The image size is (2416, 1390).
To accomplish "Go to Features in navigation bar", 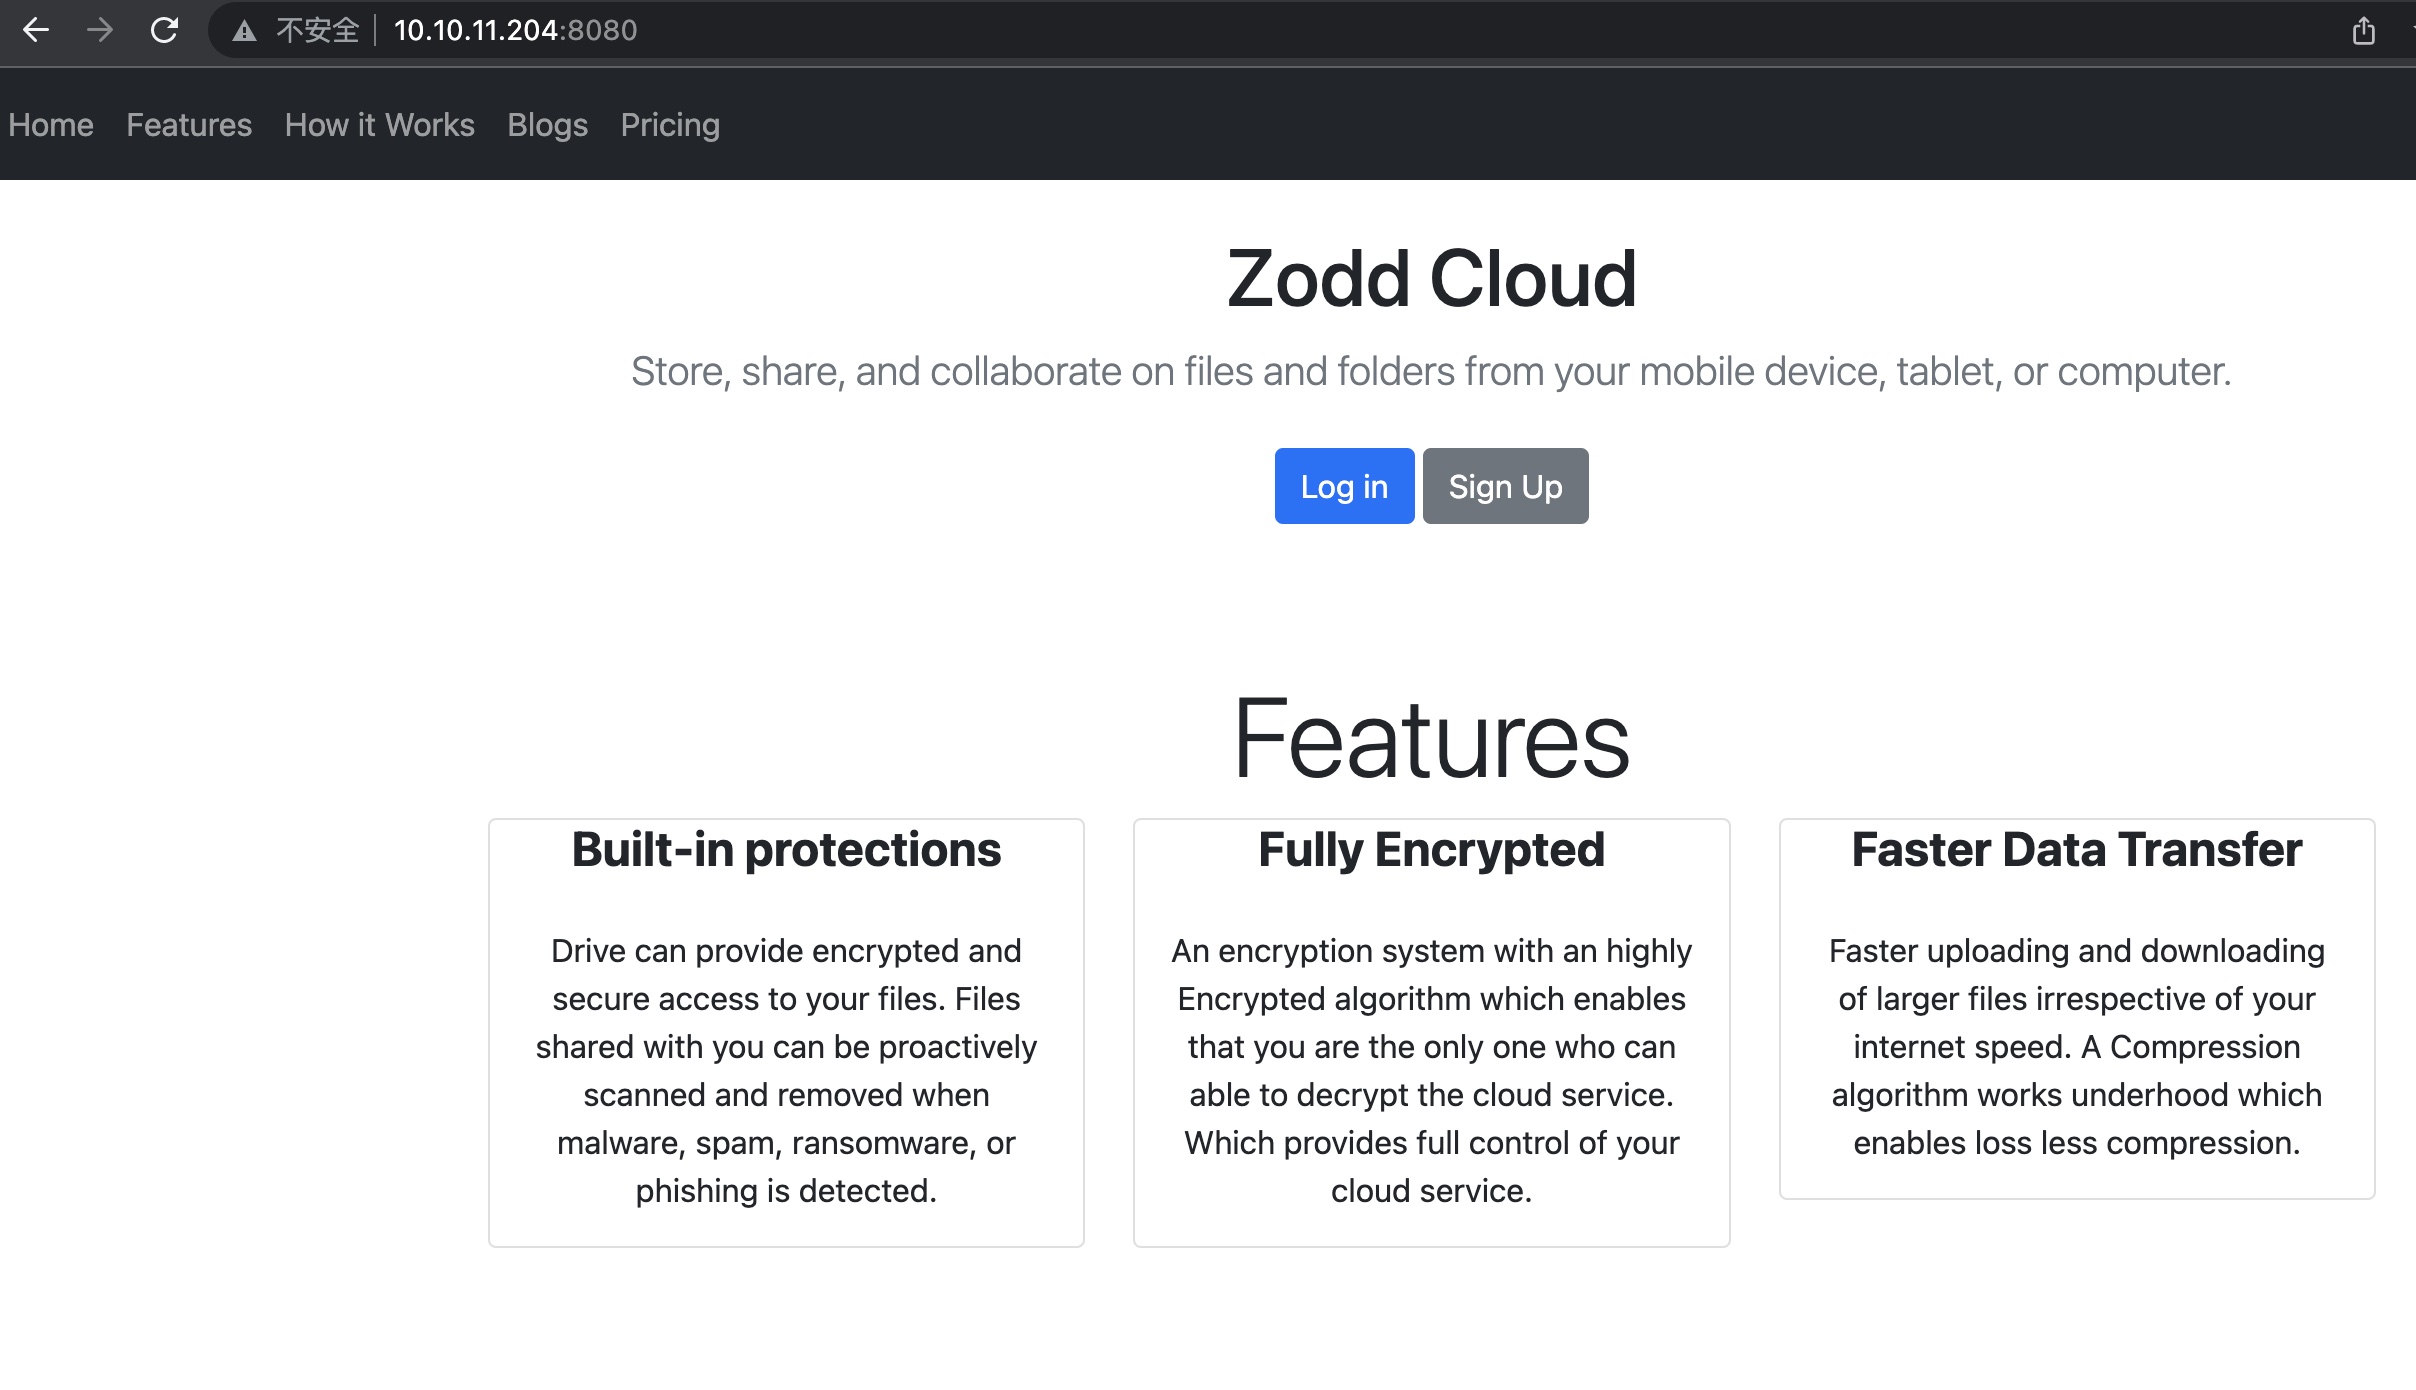I will click(x=189, y=125).
